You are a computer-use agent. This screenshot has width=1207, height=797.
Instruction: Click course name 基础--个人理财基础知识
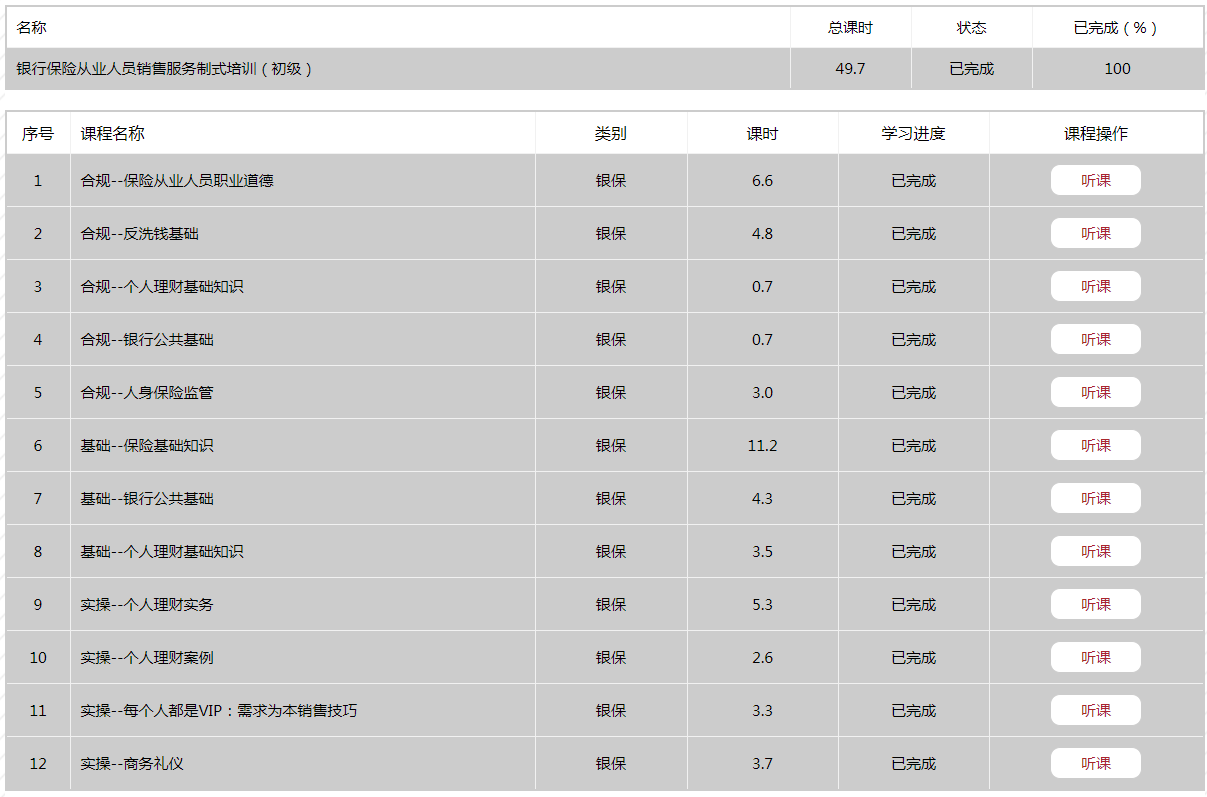[x=162, y=552]
